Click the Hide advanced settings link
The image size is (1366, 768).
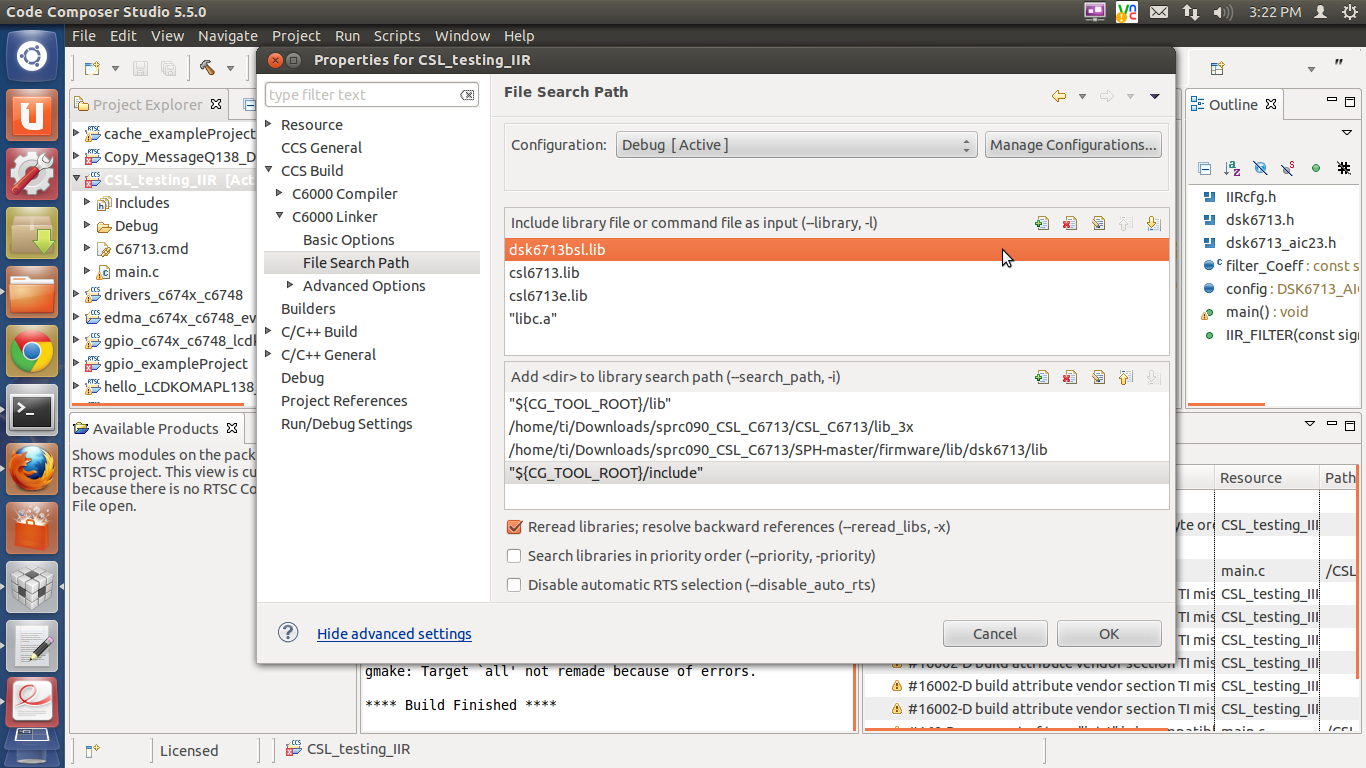click(x=394, y=633)
